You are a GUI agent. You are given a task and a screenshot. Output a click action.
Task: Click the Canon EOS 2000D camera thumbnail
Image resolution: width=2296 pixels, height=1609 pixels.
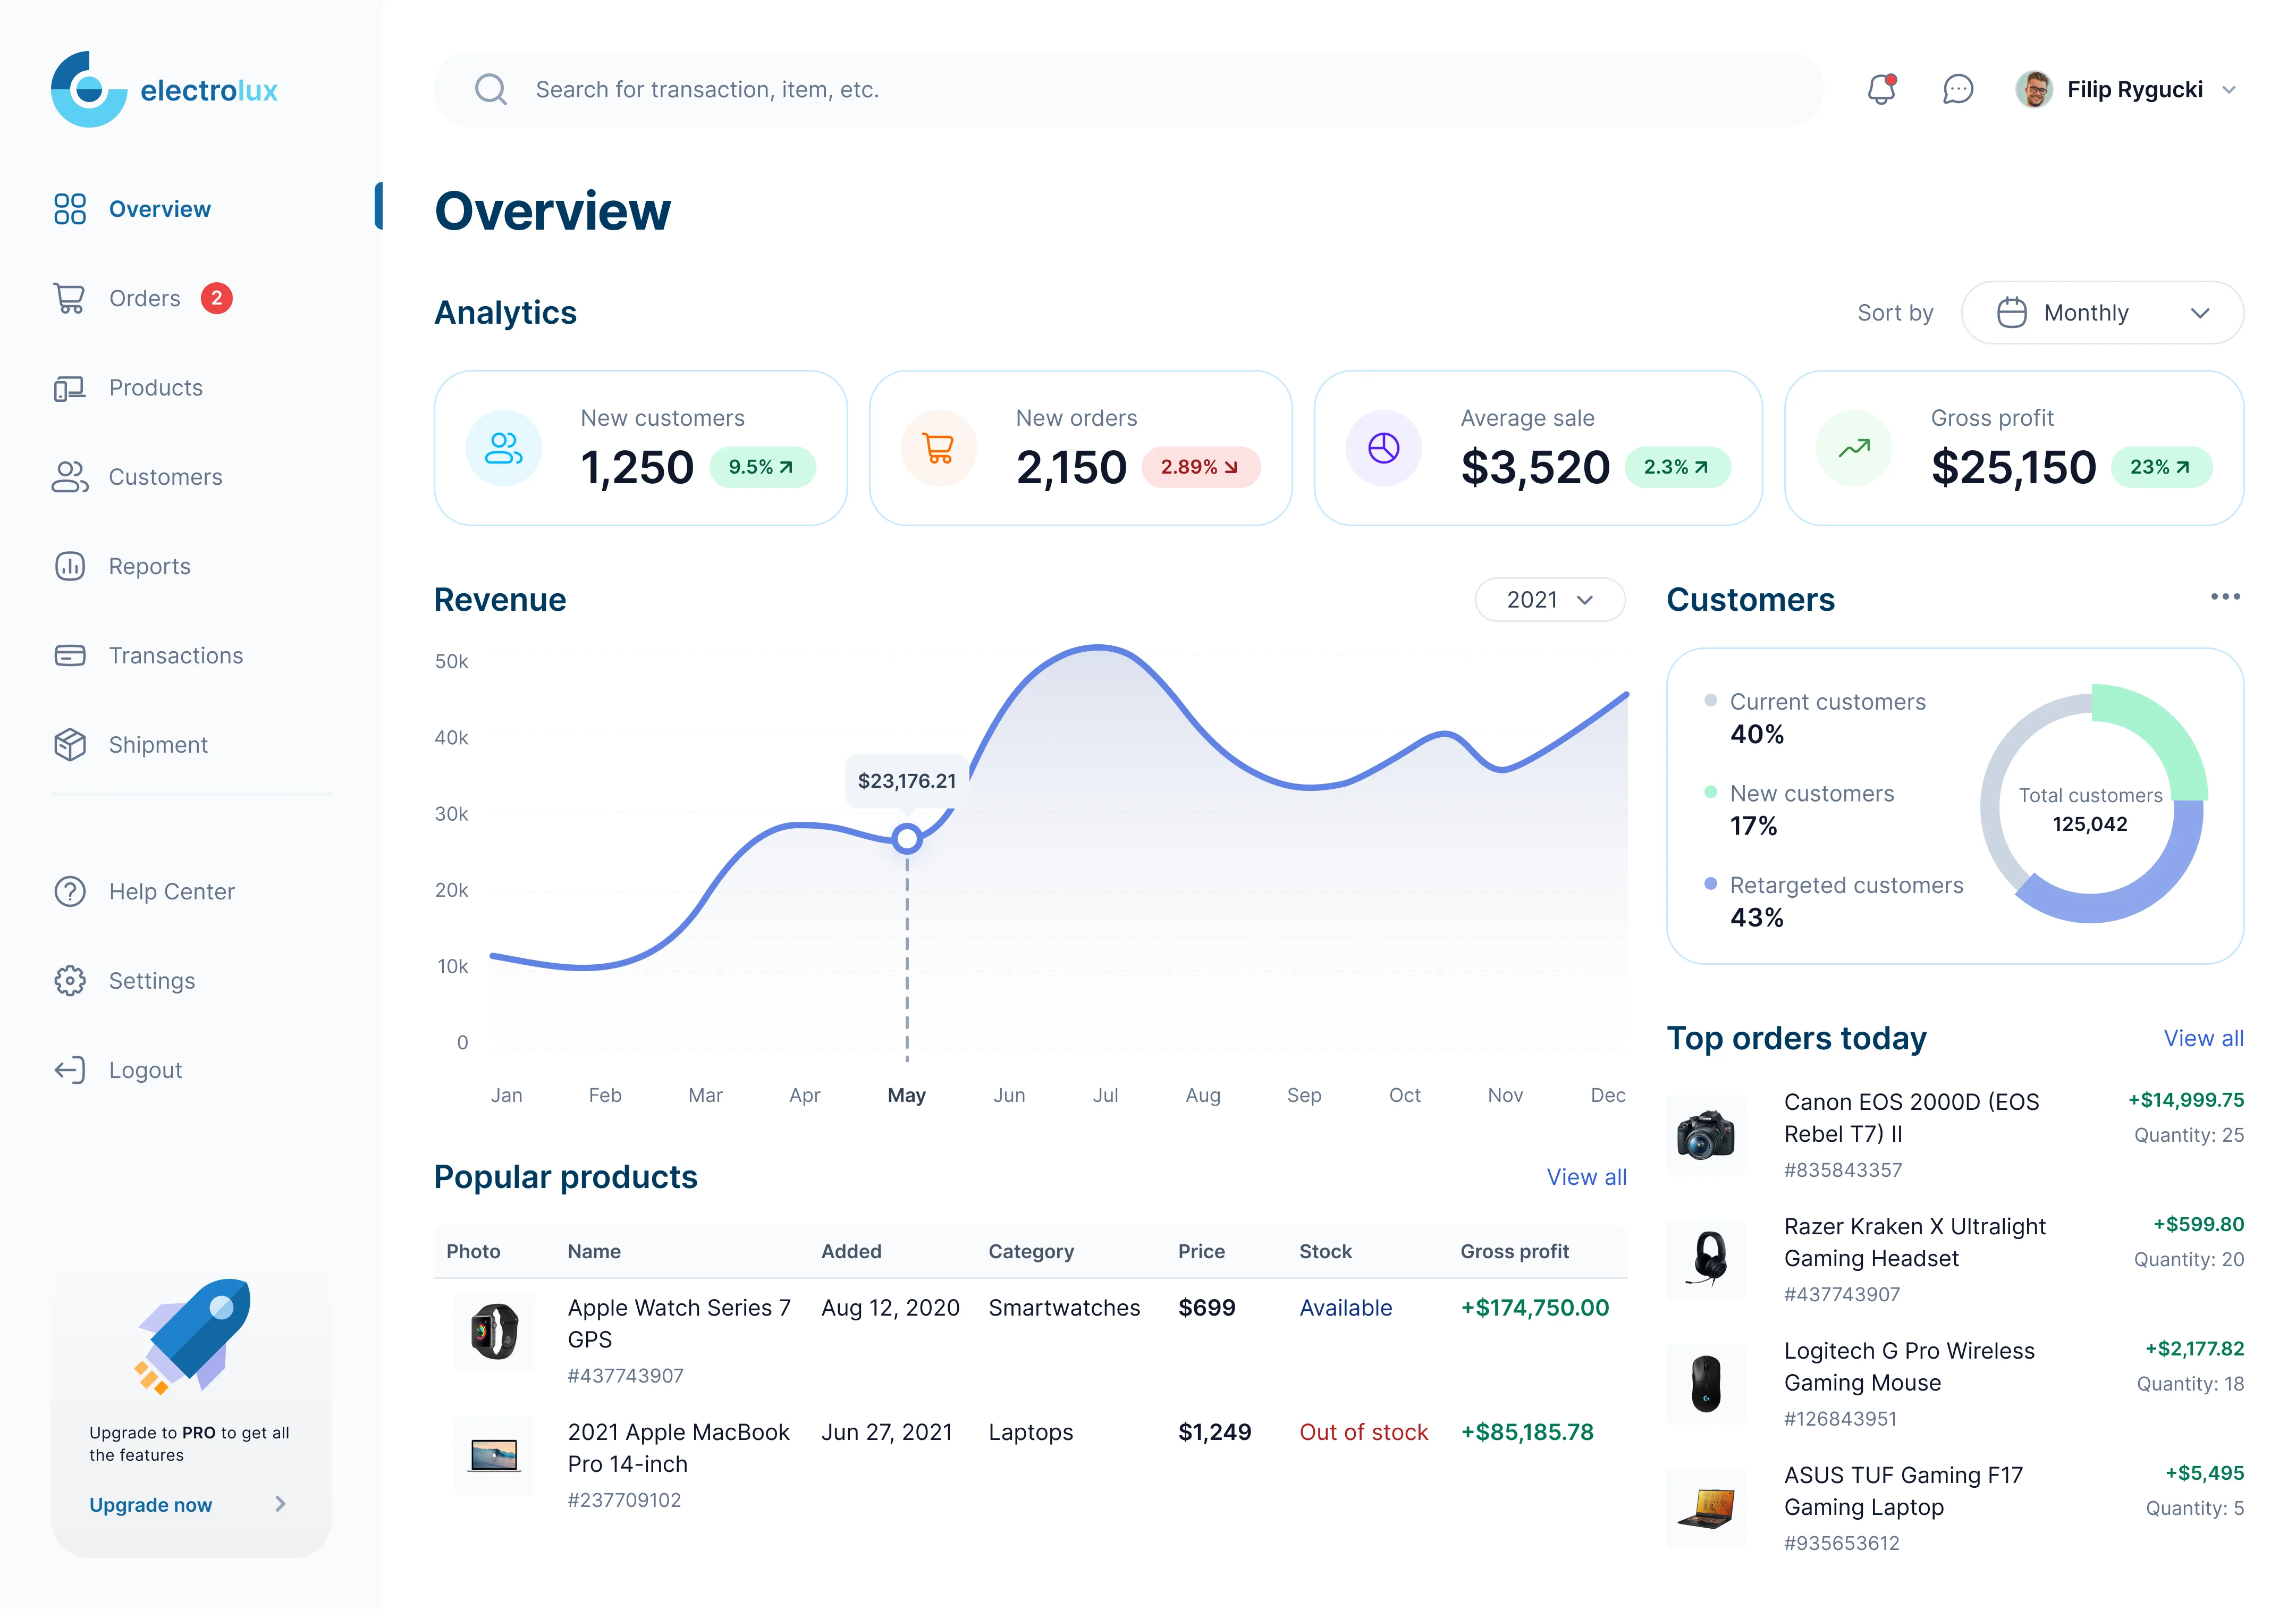pyautogui.click(x=1706, y=1135)
